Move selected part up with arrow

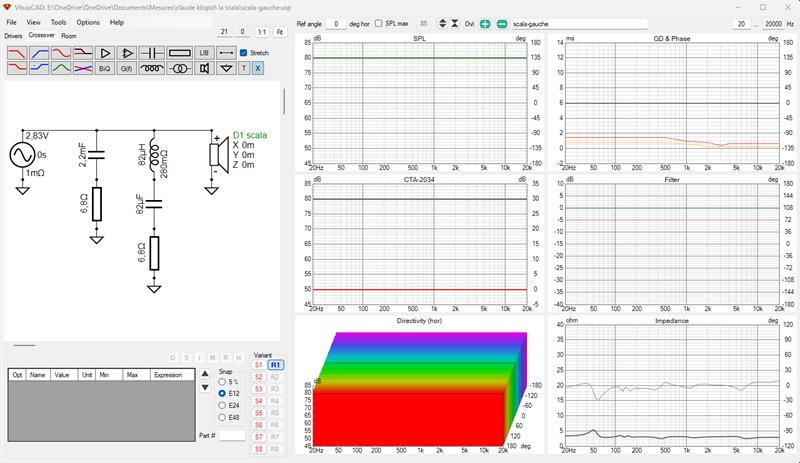(x=205, y=374)
